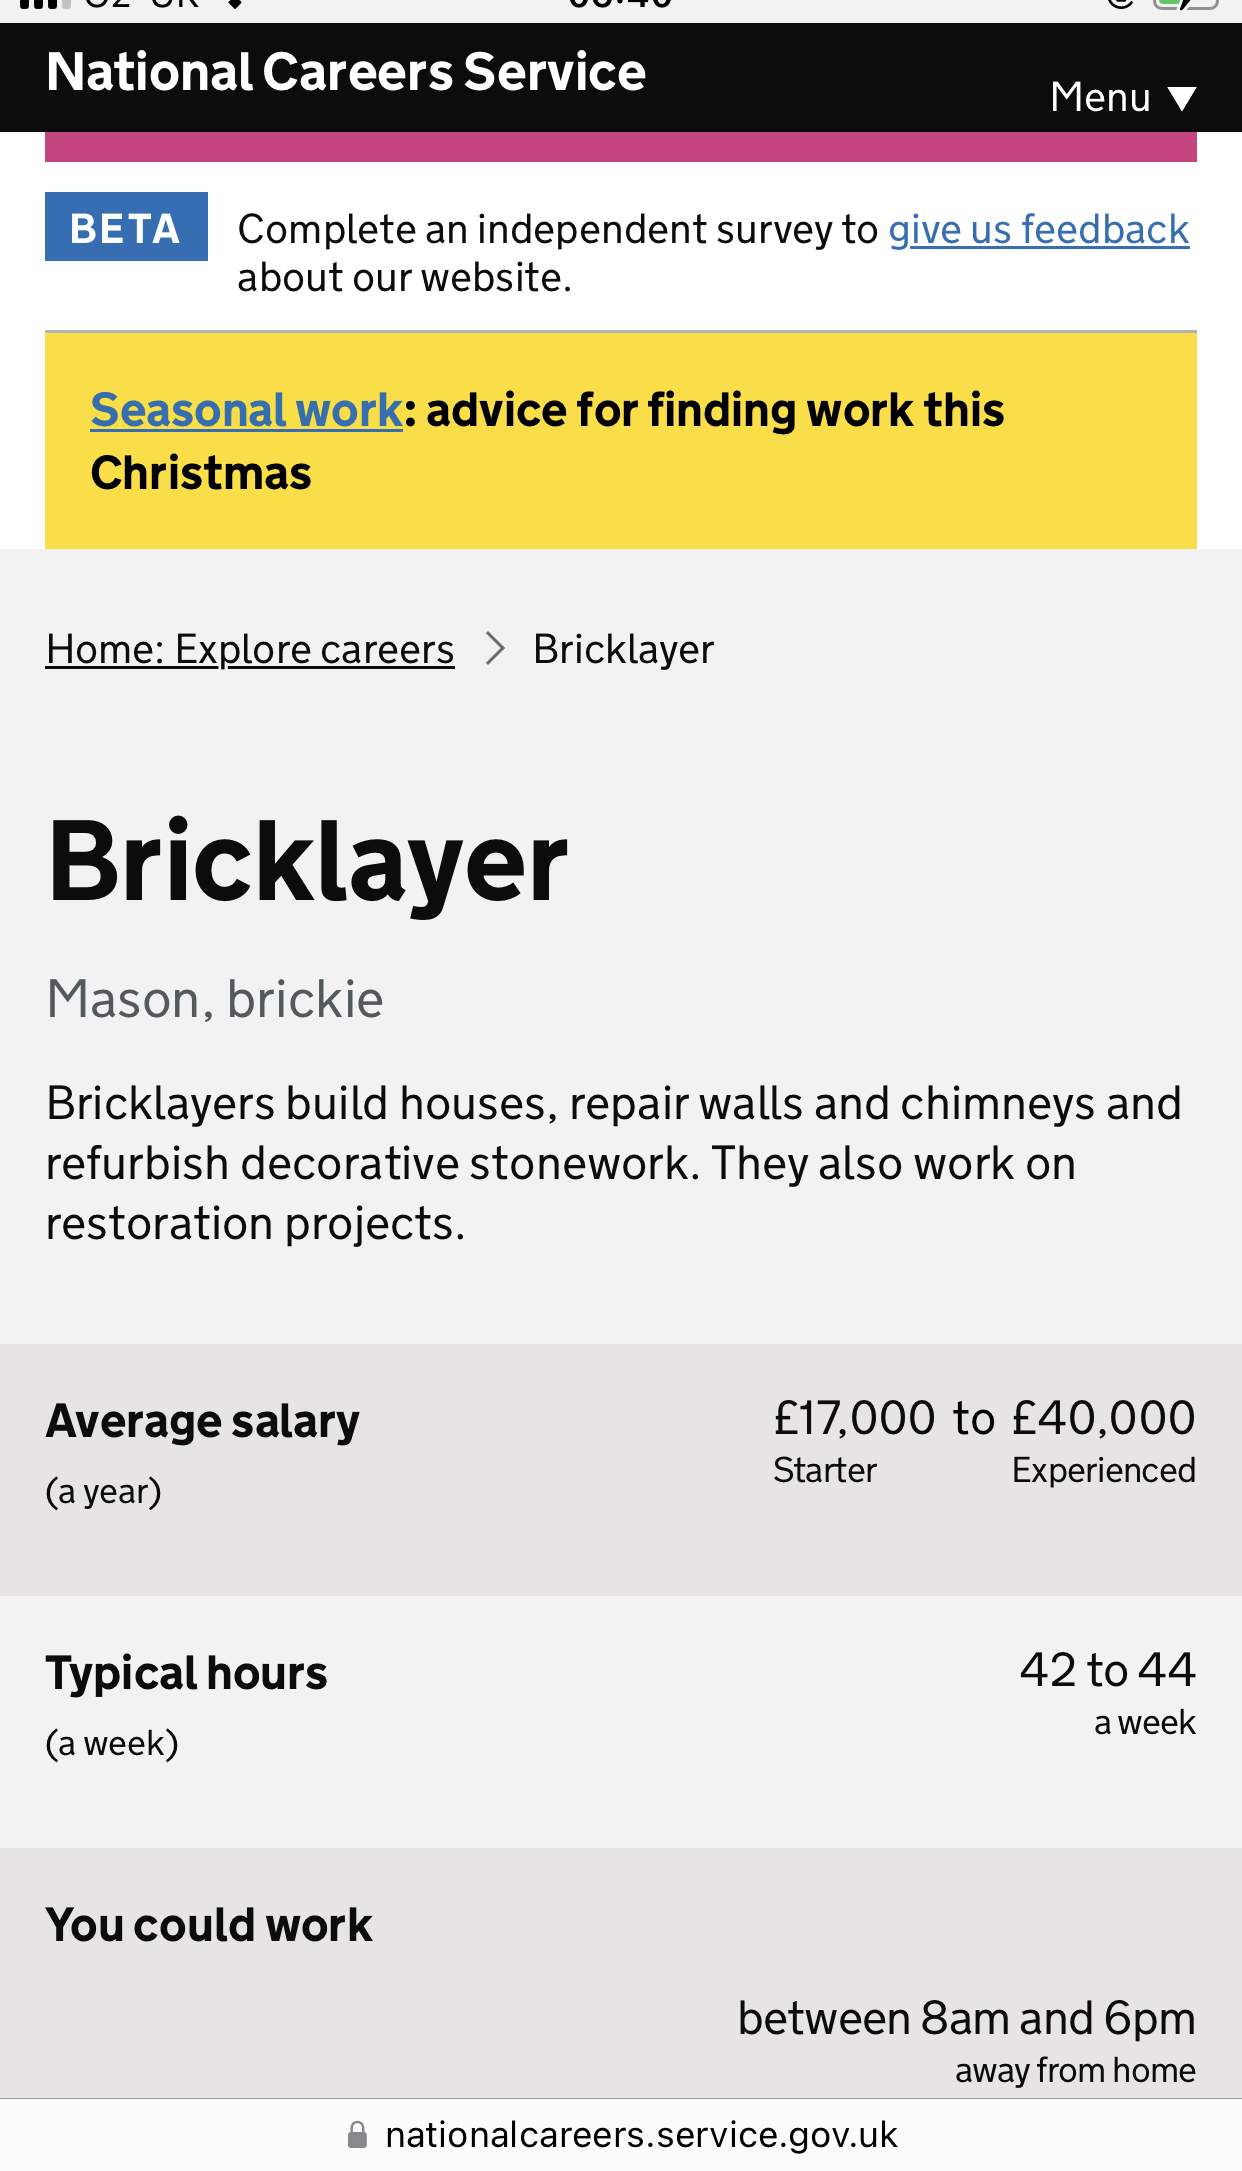Open the give us feedback link

[x=1038, y=230]
